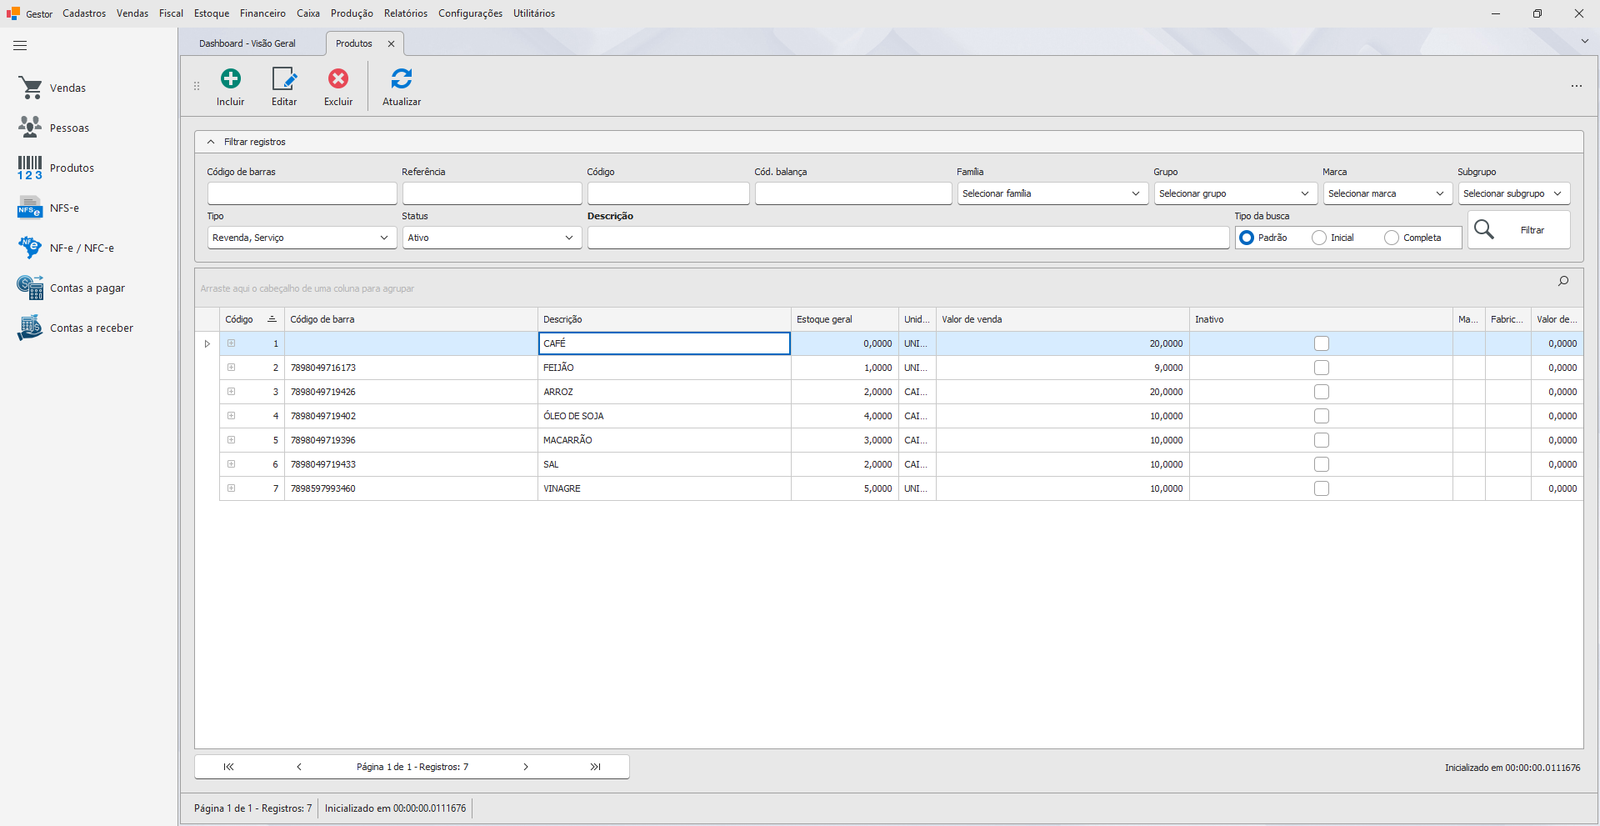The image size is (1600, 826).
Task: Open the Marca dropdown
Action: pyautogui.click(x=1387, y=194)
